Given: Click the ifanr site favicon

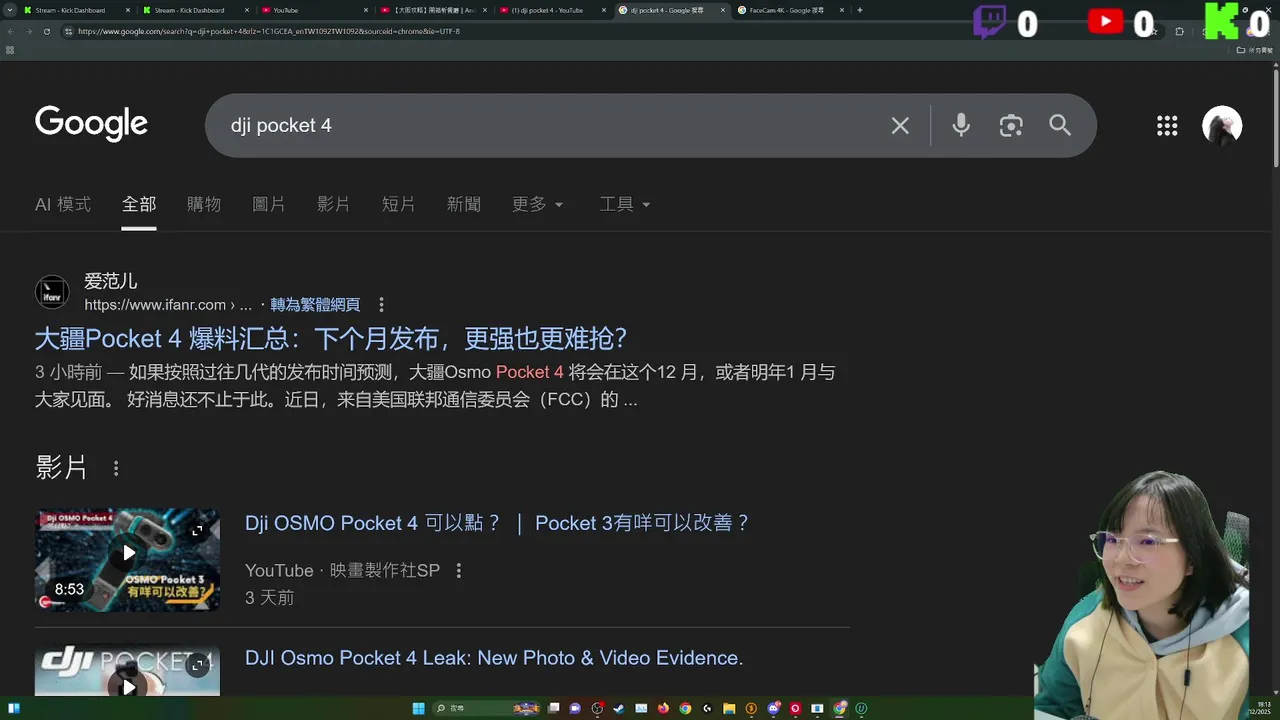Looking at the screenshot, I should click(x=52, y=292).
